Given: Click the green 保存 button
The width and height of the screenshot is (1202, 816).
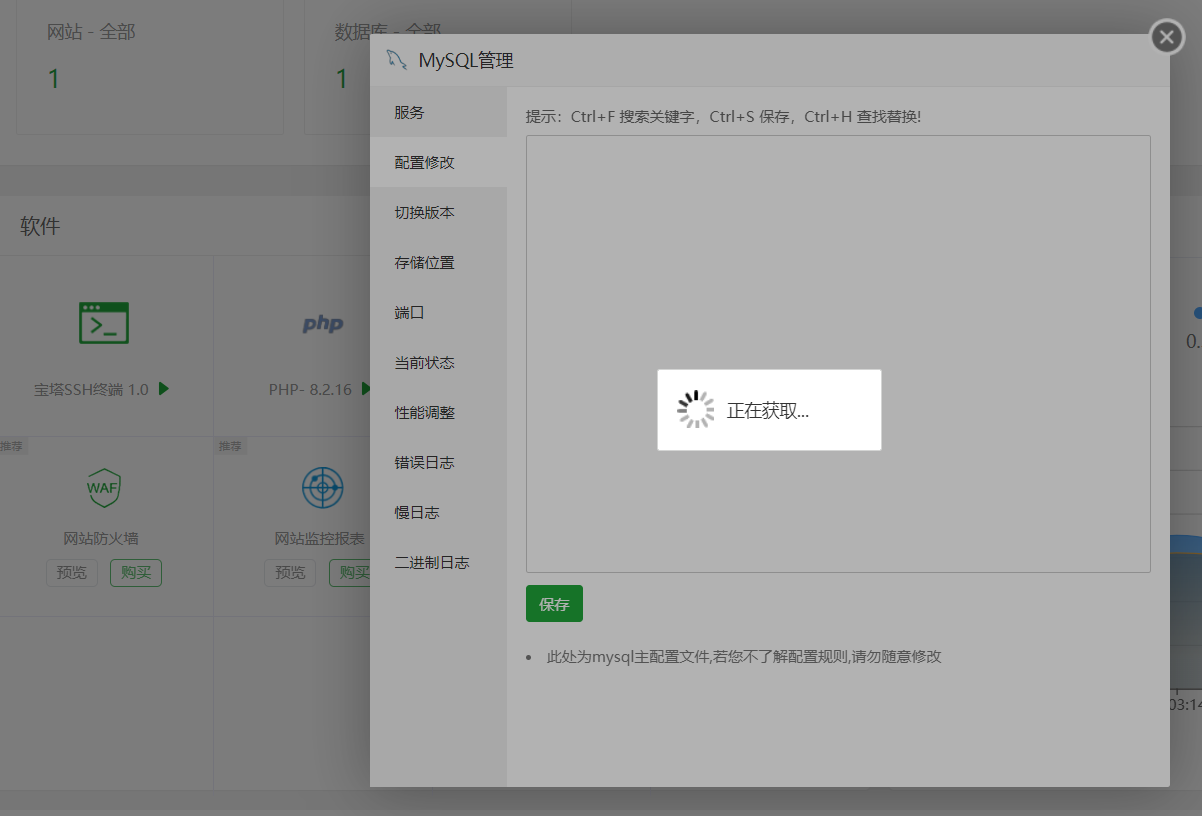Looking at the screenshot, I should 554,604.
